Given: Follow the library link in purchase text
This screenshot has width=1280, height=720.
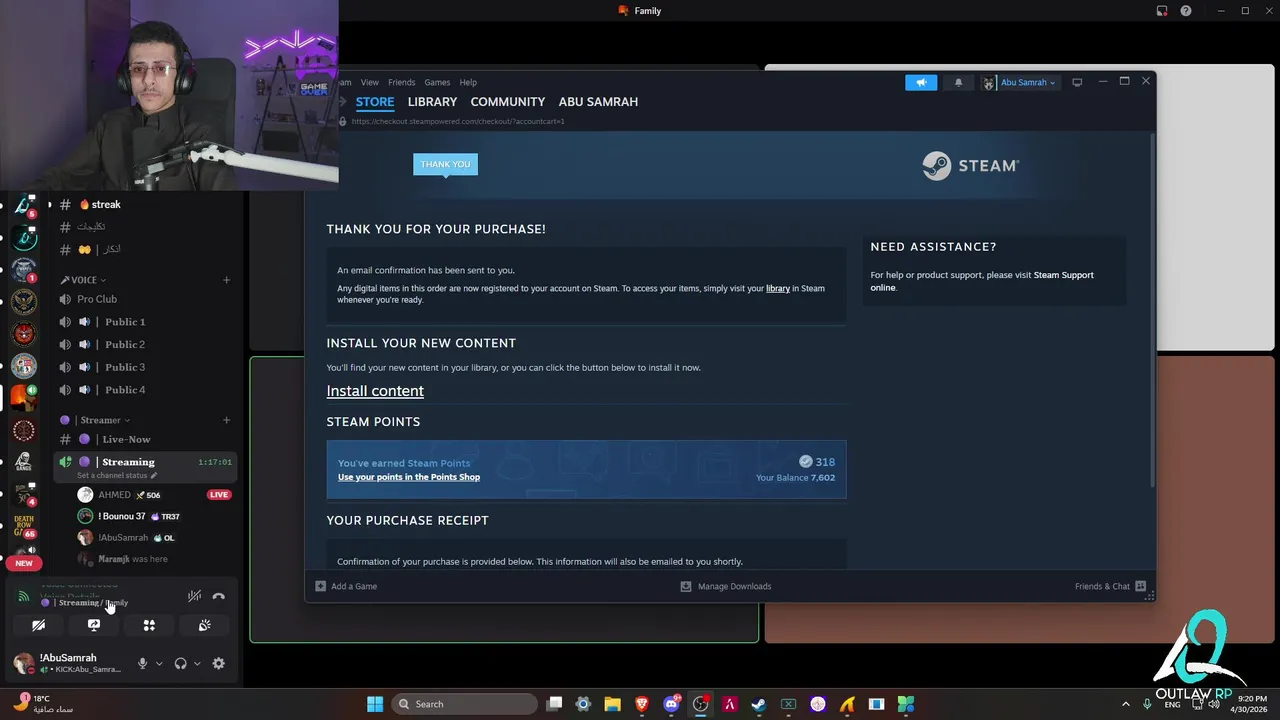Looking at the screenshot, I should click(x=778, y=288).
